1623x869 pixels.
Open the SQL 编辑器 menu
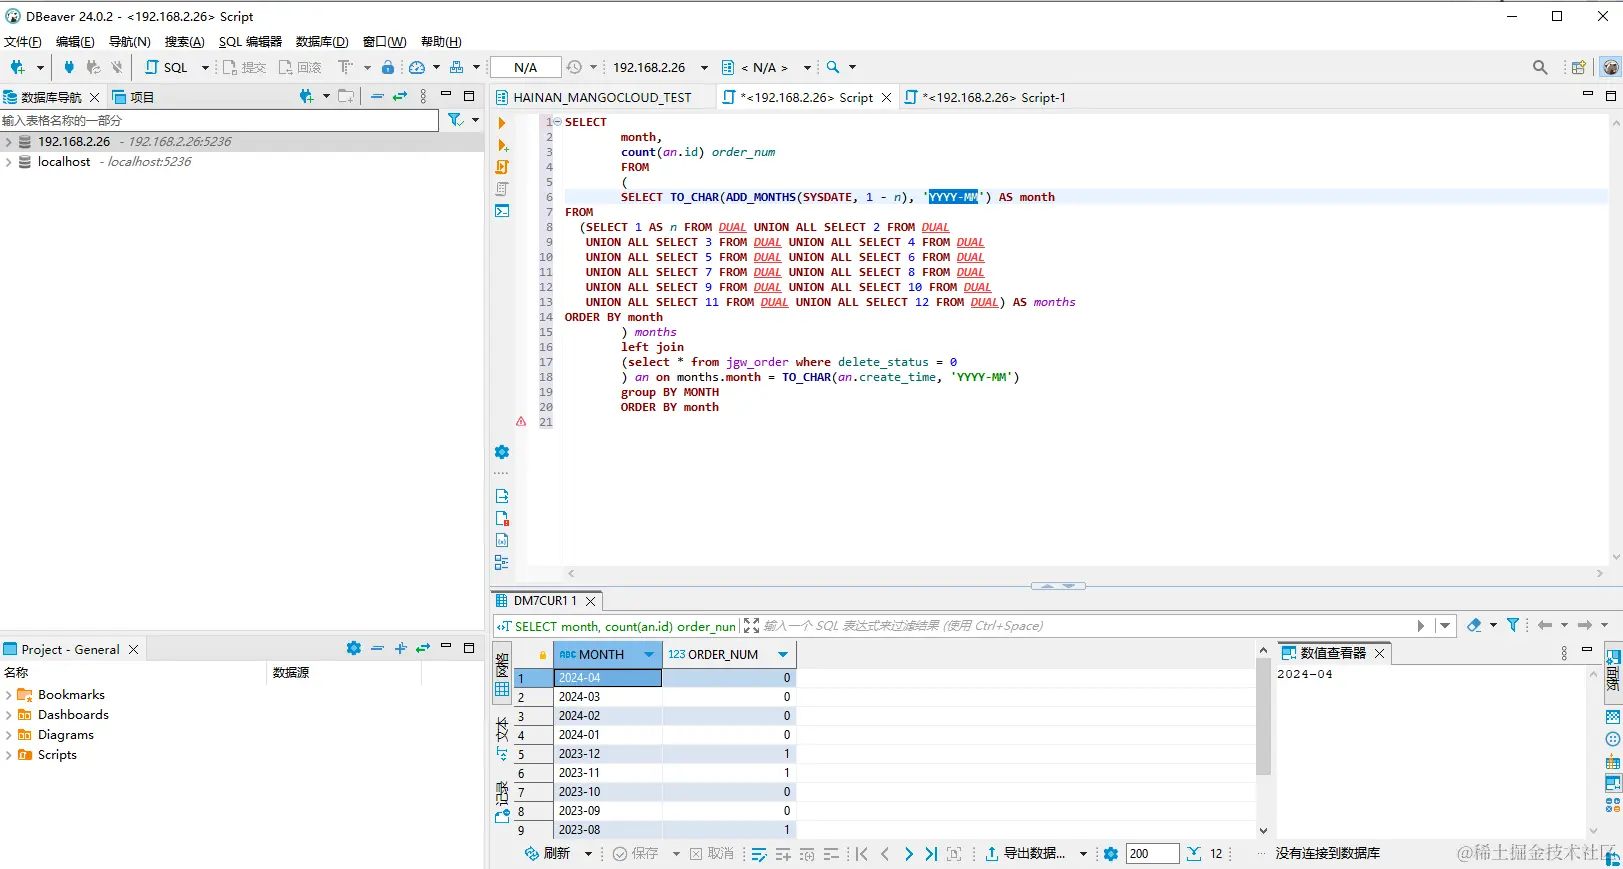(x=250, y=41)
